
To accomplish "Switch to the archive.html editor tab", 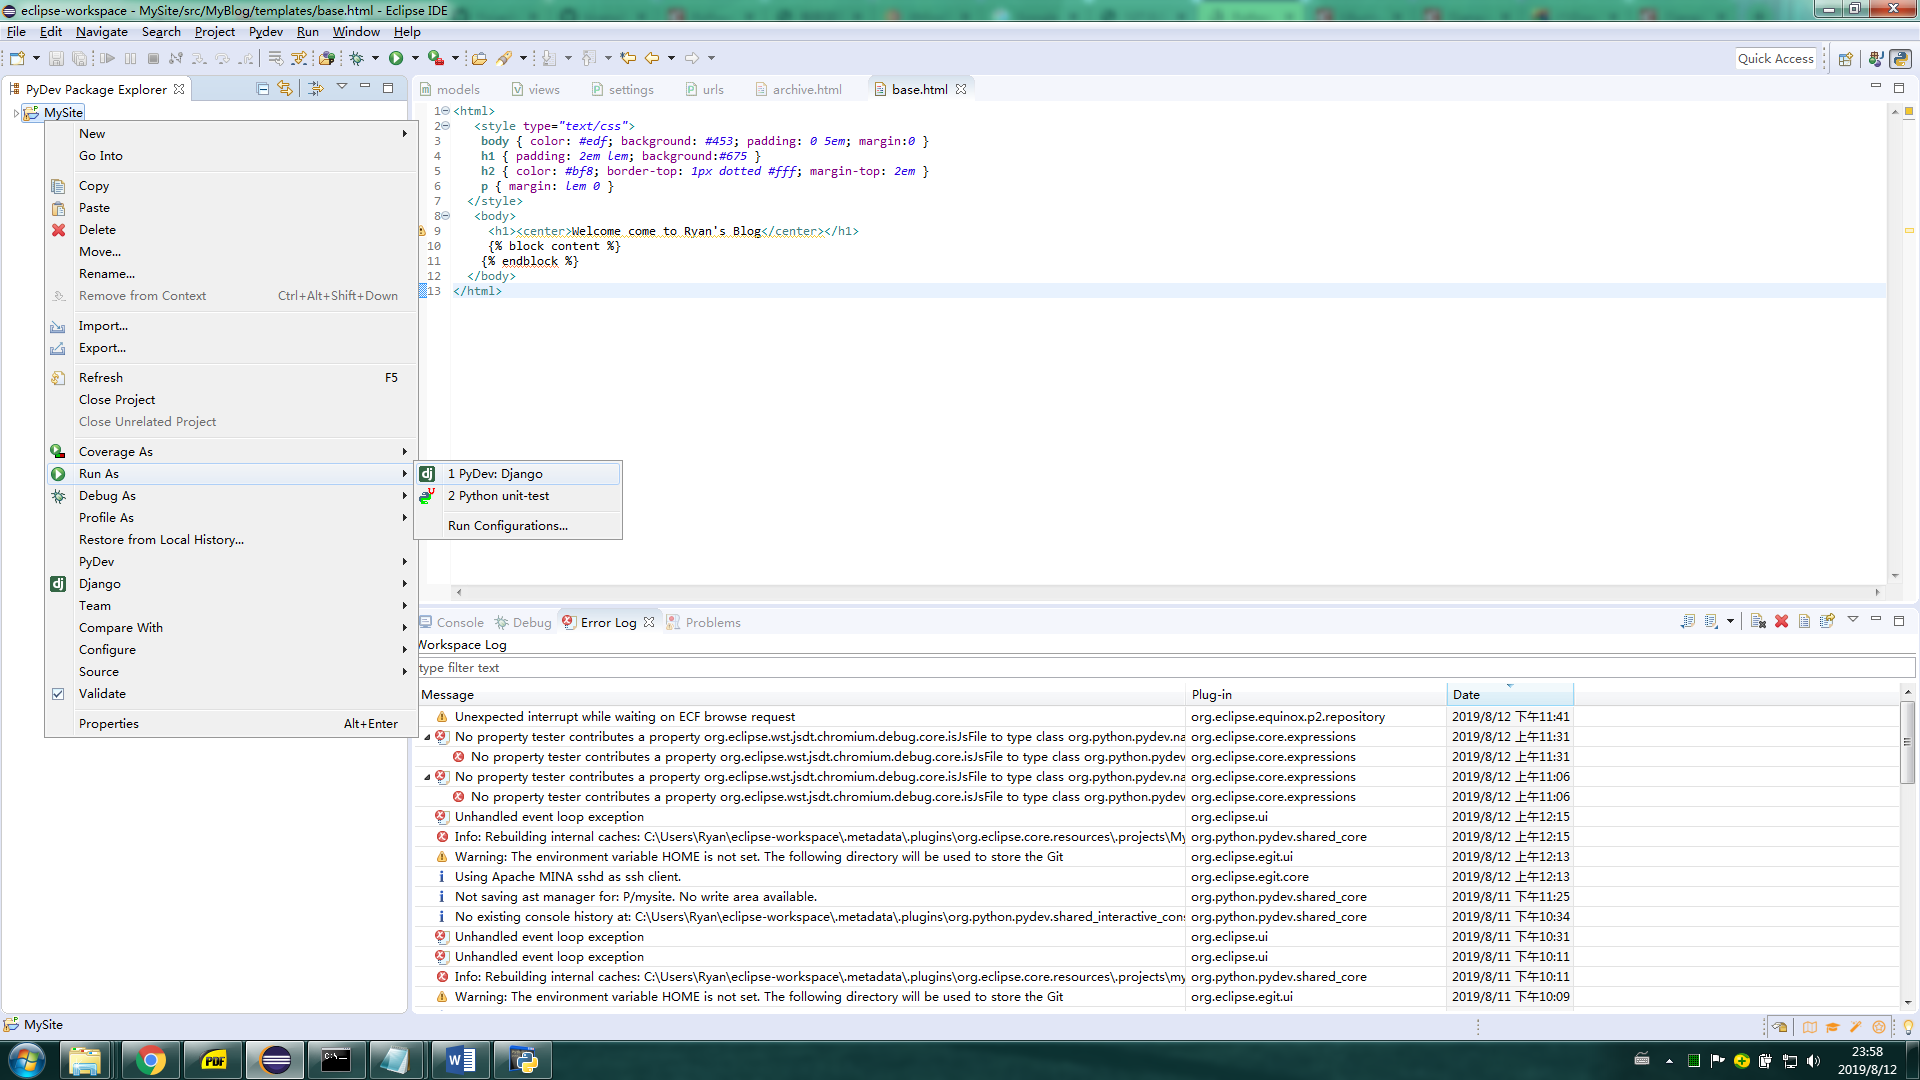I will [x=806, y=89].
